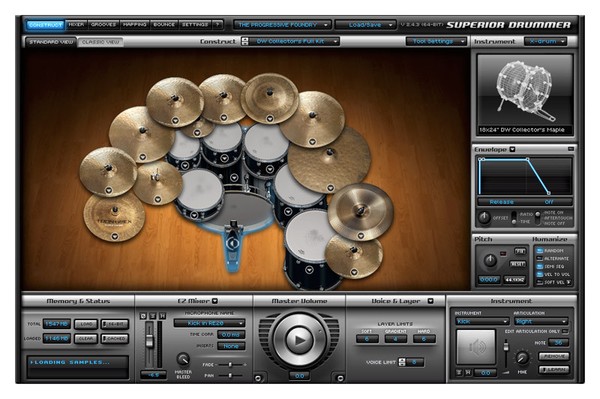Switch to the Construct tab

click(x=45, y=25)
